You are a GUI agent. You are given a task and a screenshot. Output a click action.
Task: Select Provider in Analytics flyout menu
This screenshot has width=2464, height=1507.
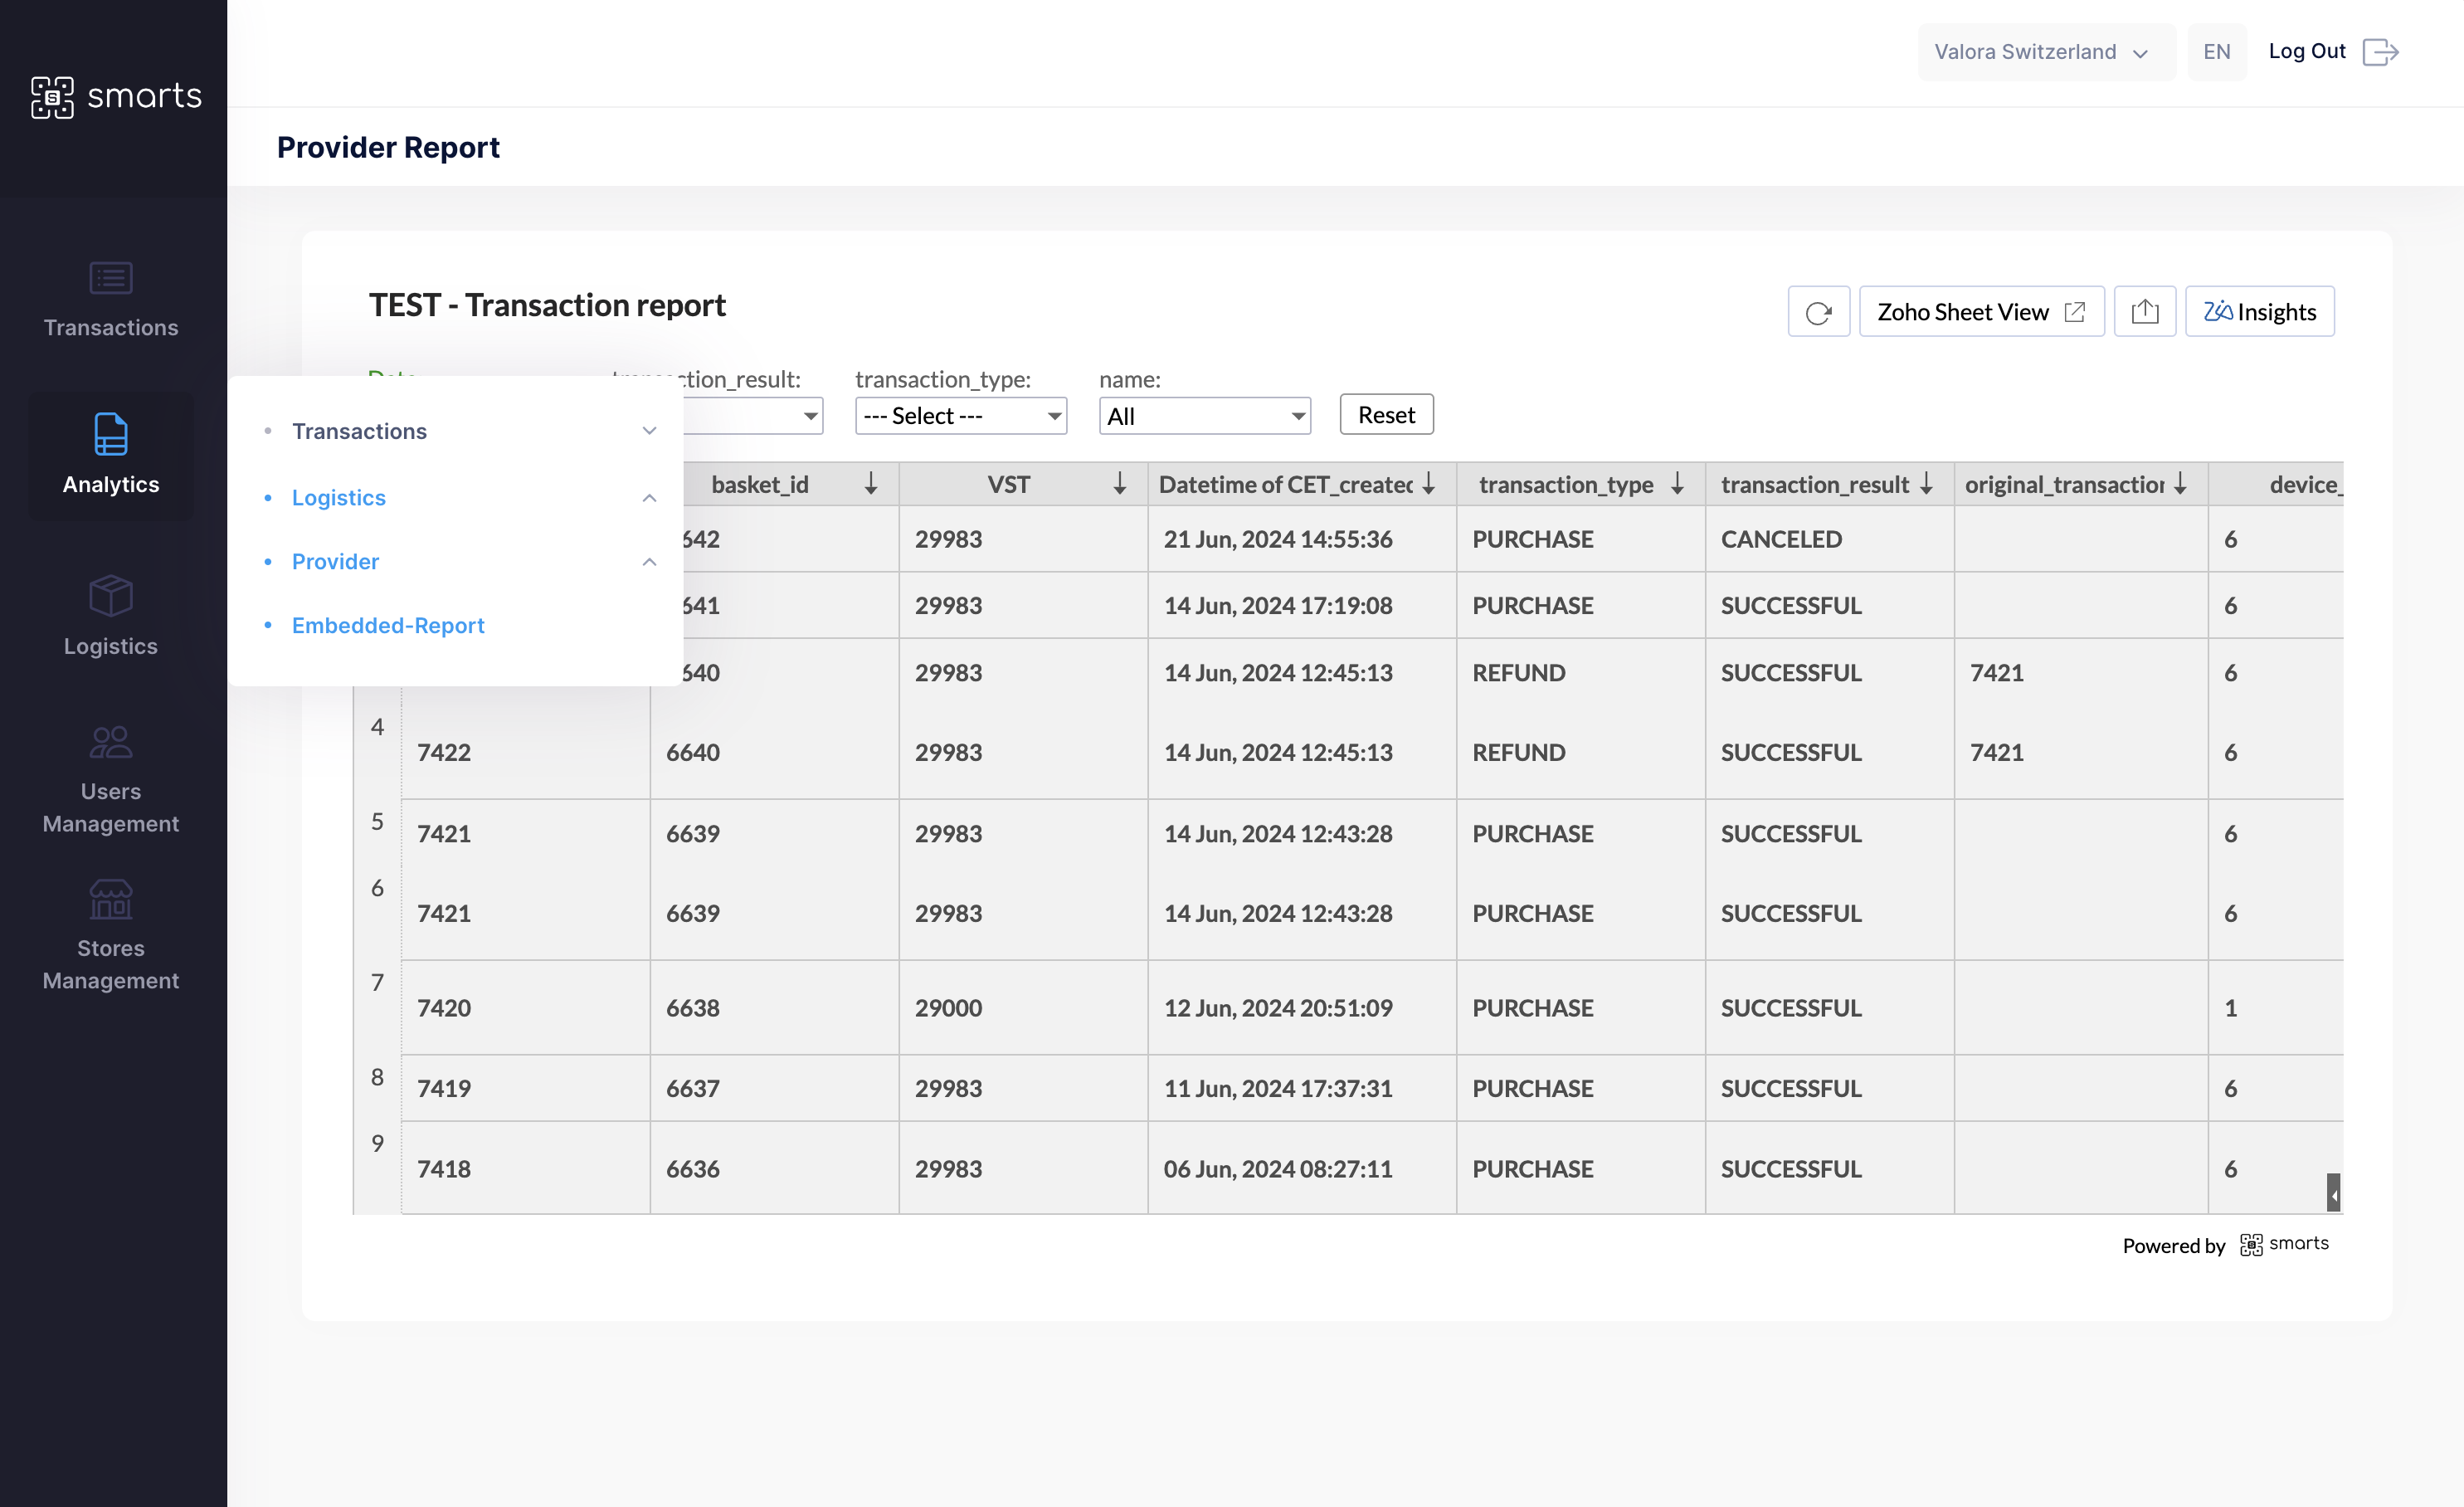[x=335, y=561]
